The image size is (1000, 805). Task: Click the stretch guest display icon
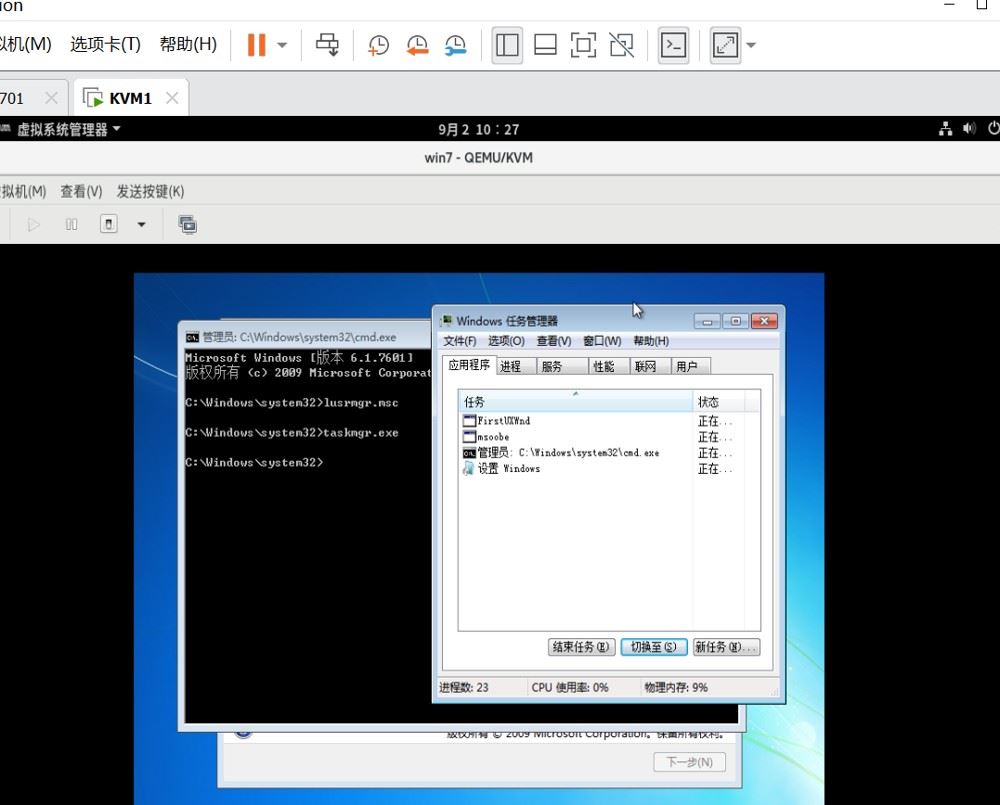click(x=725, y=45)
